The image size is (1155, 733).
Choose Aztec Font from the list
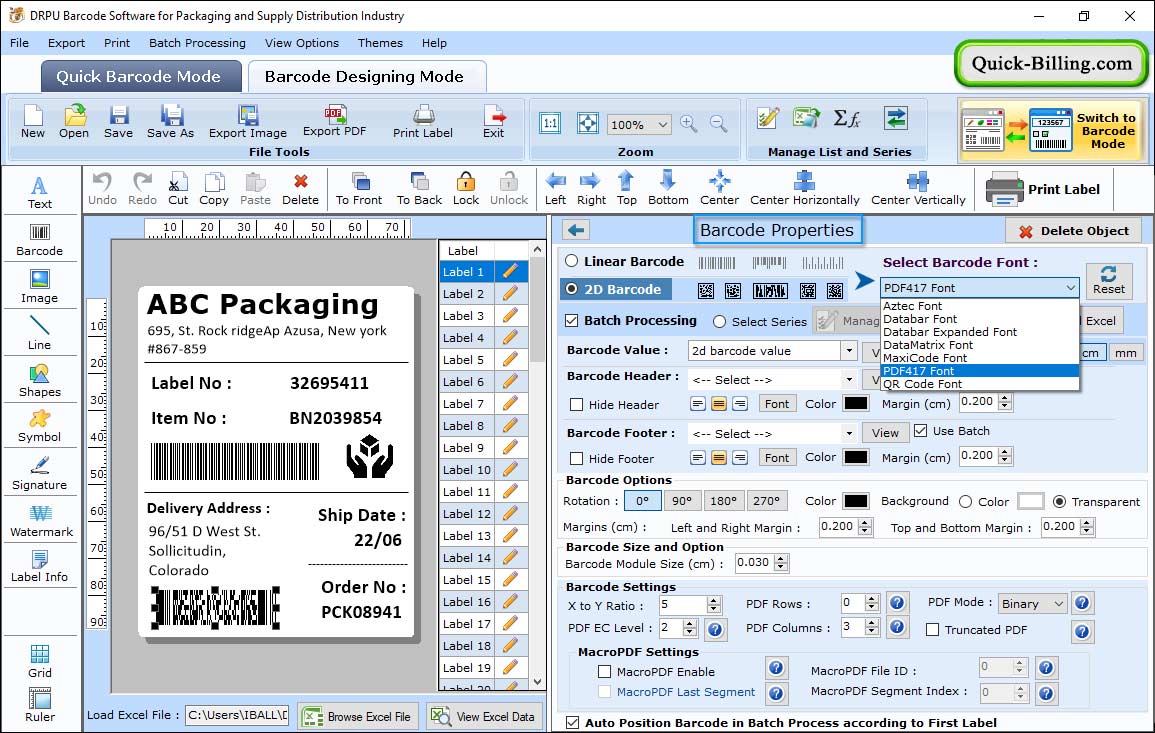pos(979,306)
